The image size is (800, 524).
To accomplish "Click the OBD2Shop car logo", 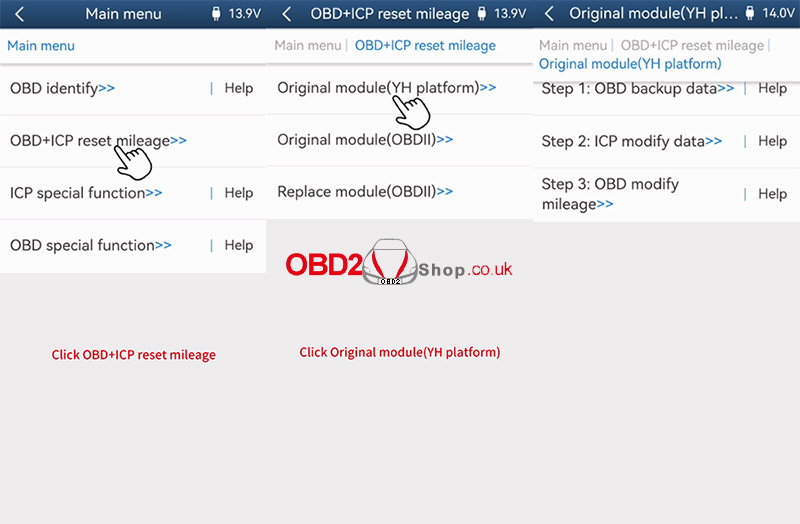I will [x=390, y=264].
